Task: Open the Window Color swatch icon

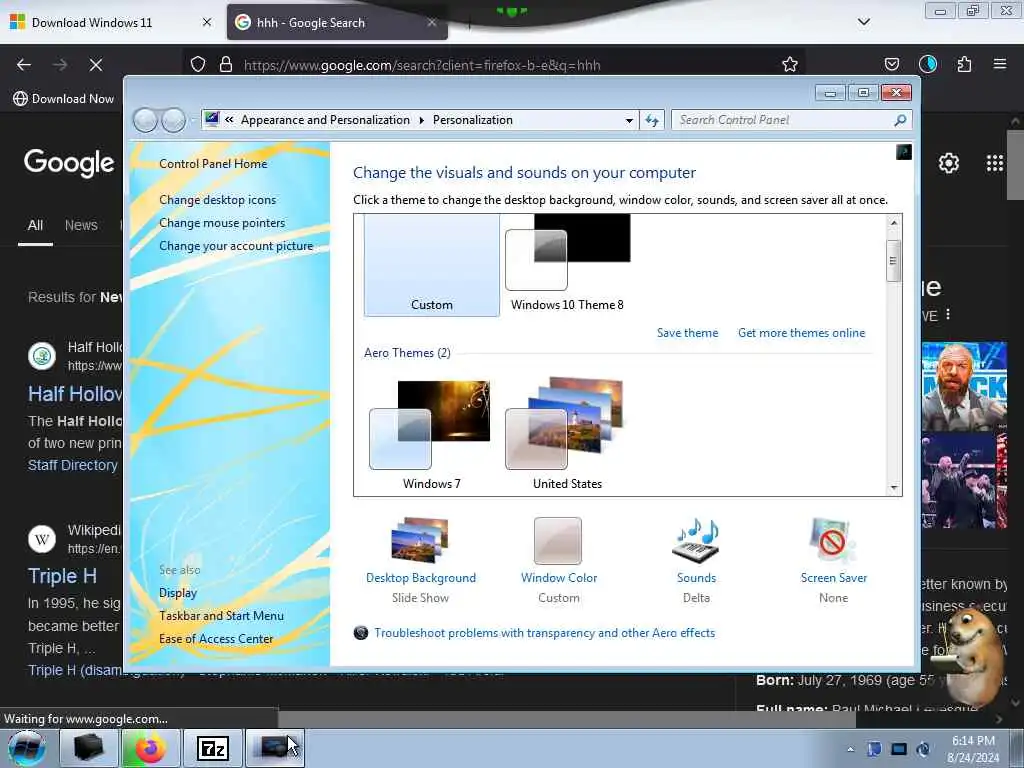Action: (x=558, y=541)
